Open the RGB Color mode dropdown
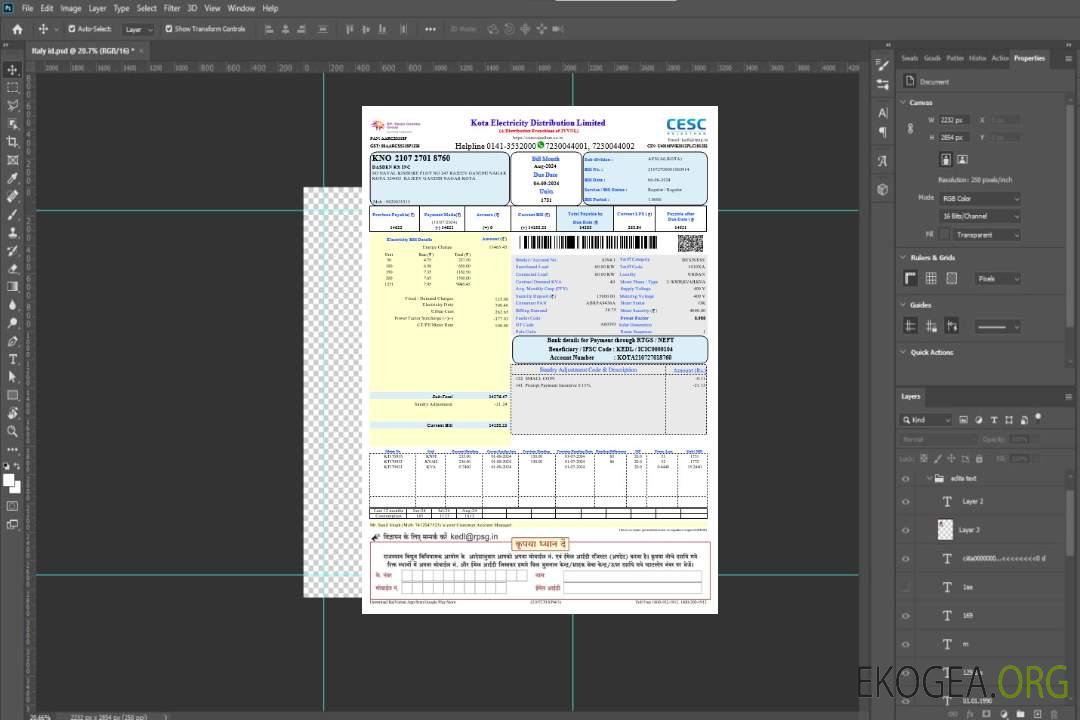This screenshot has height=720, width=1080. (980, 199)
